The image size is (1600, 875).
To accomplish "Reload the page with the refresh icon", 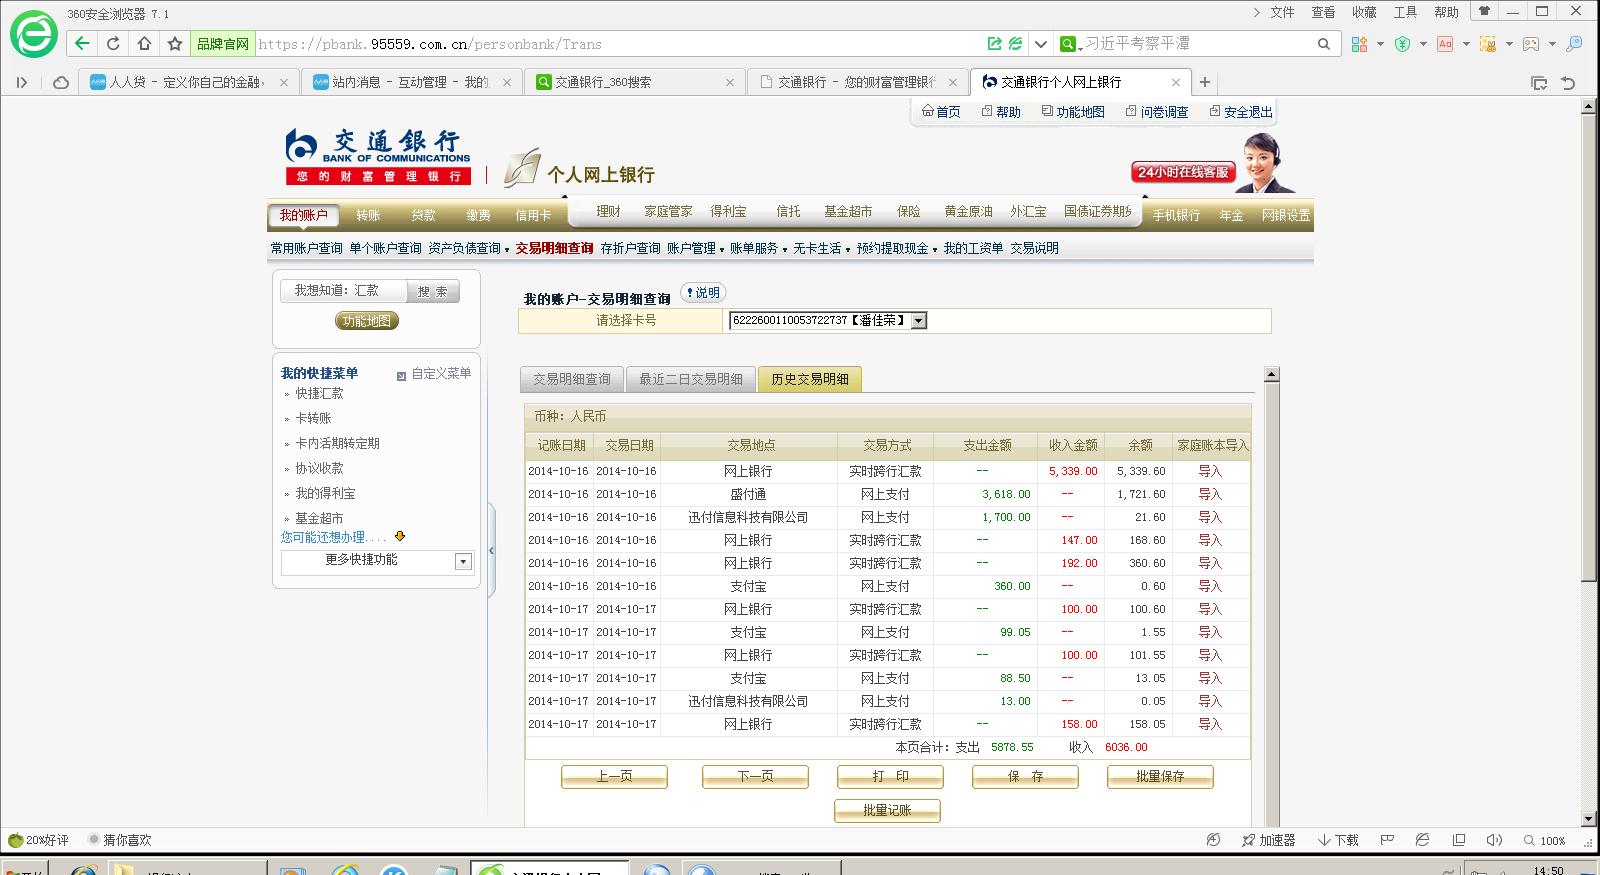I will point(113,44).
